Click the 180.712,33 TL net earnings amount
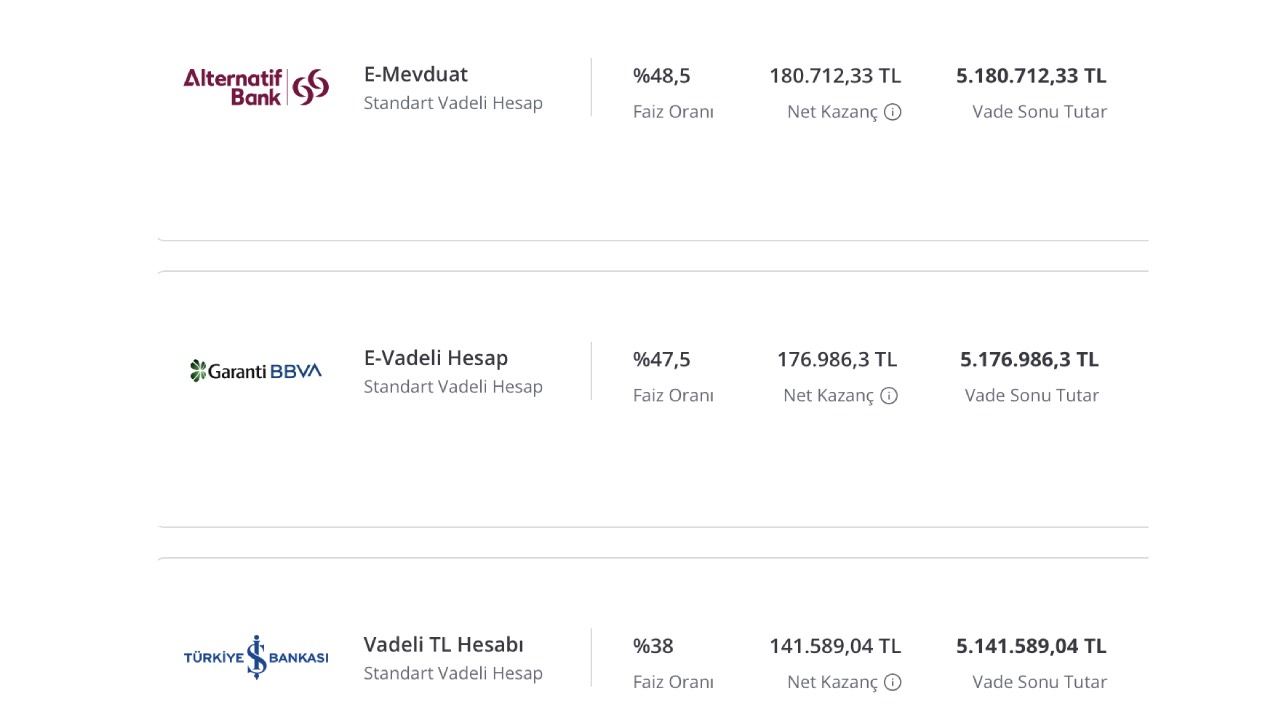Viewport: 1280px width, 720px height. tap(835, 76)
